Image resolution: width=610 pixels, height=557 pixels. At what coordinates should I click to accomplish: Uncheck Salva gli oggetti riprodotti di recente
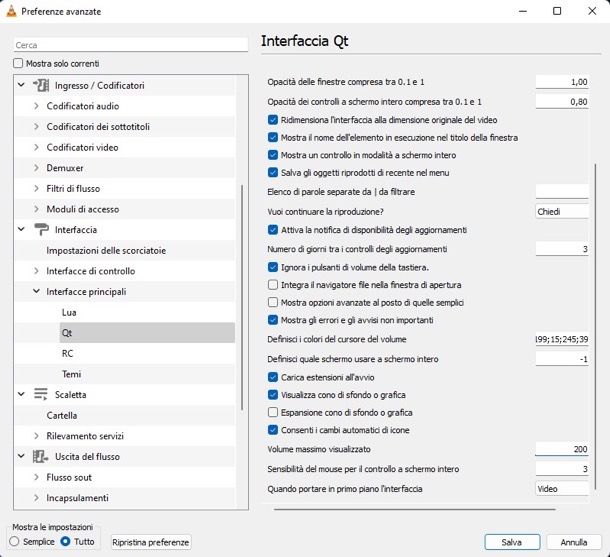[273, 172]
